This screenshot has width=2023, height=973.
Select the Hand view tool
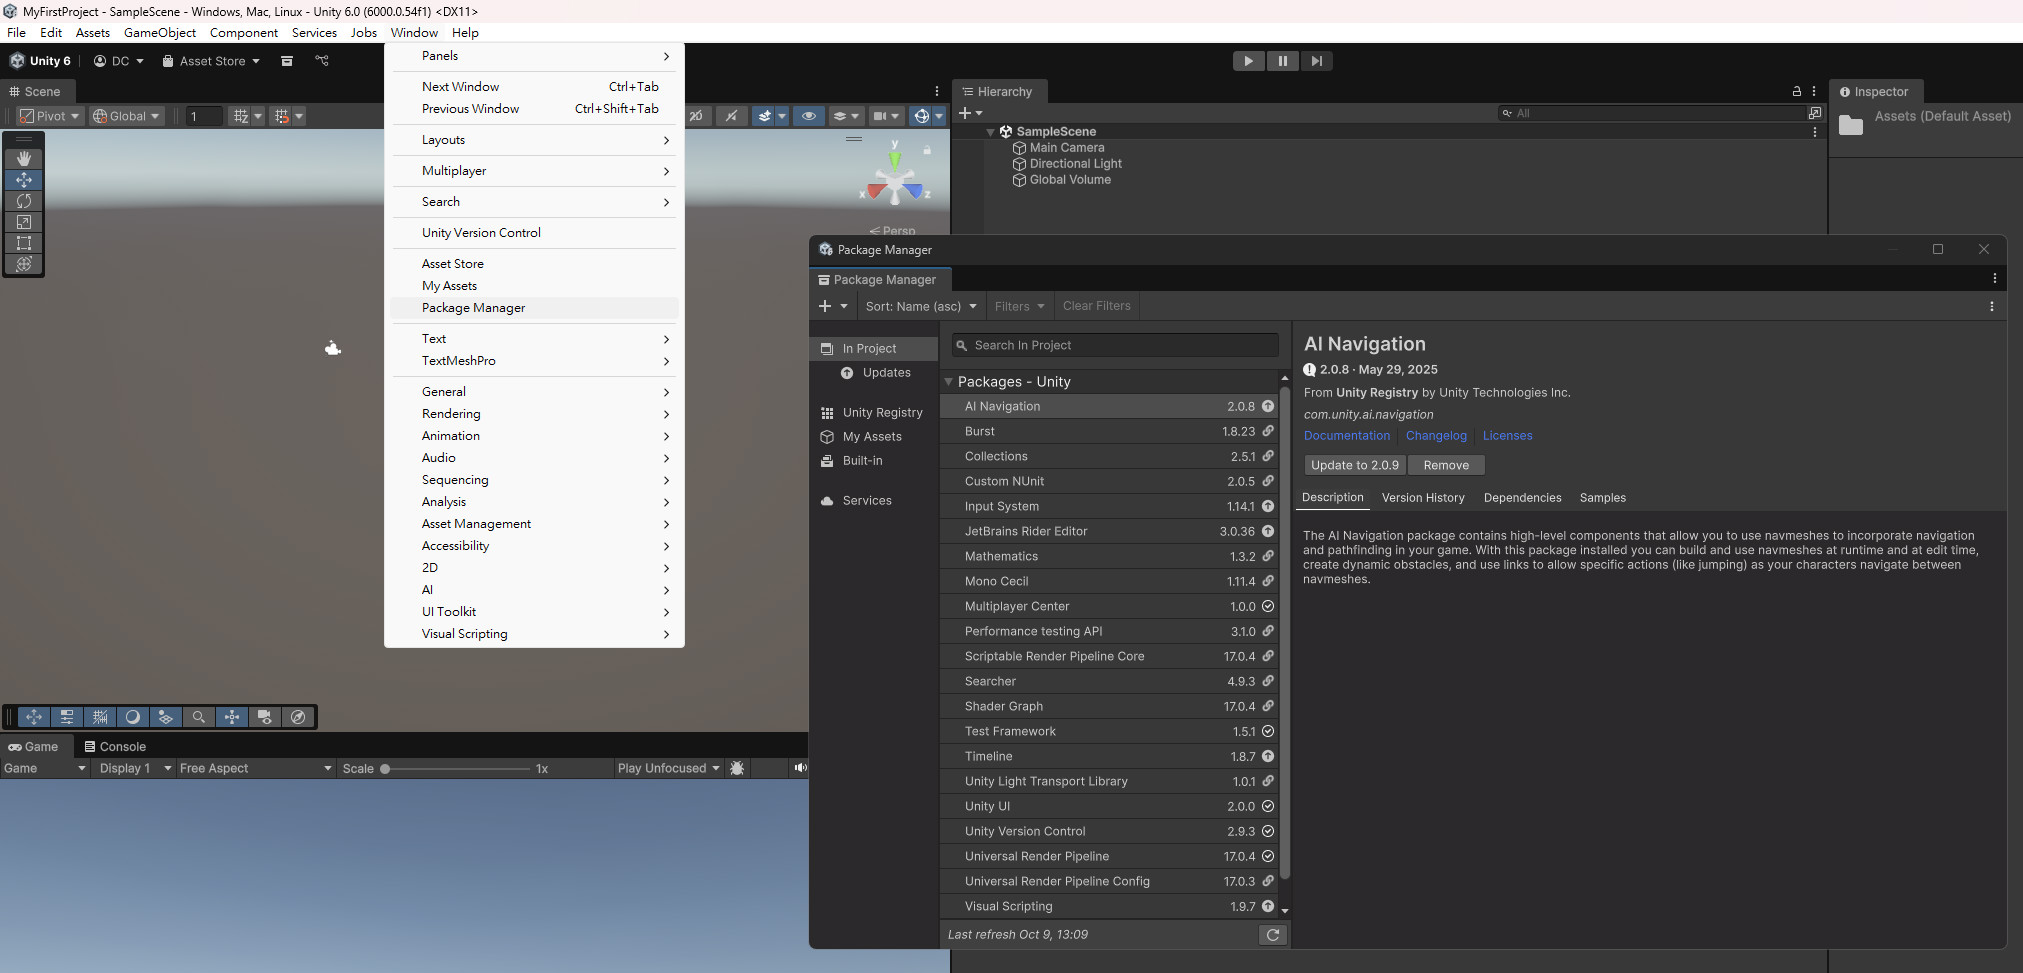coord(24,158)
